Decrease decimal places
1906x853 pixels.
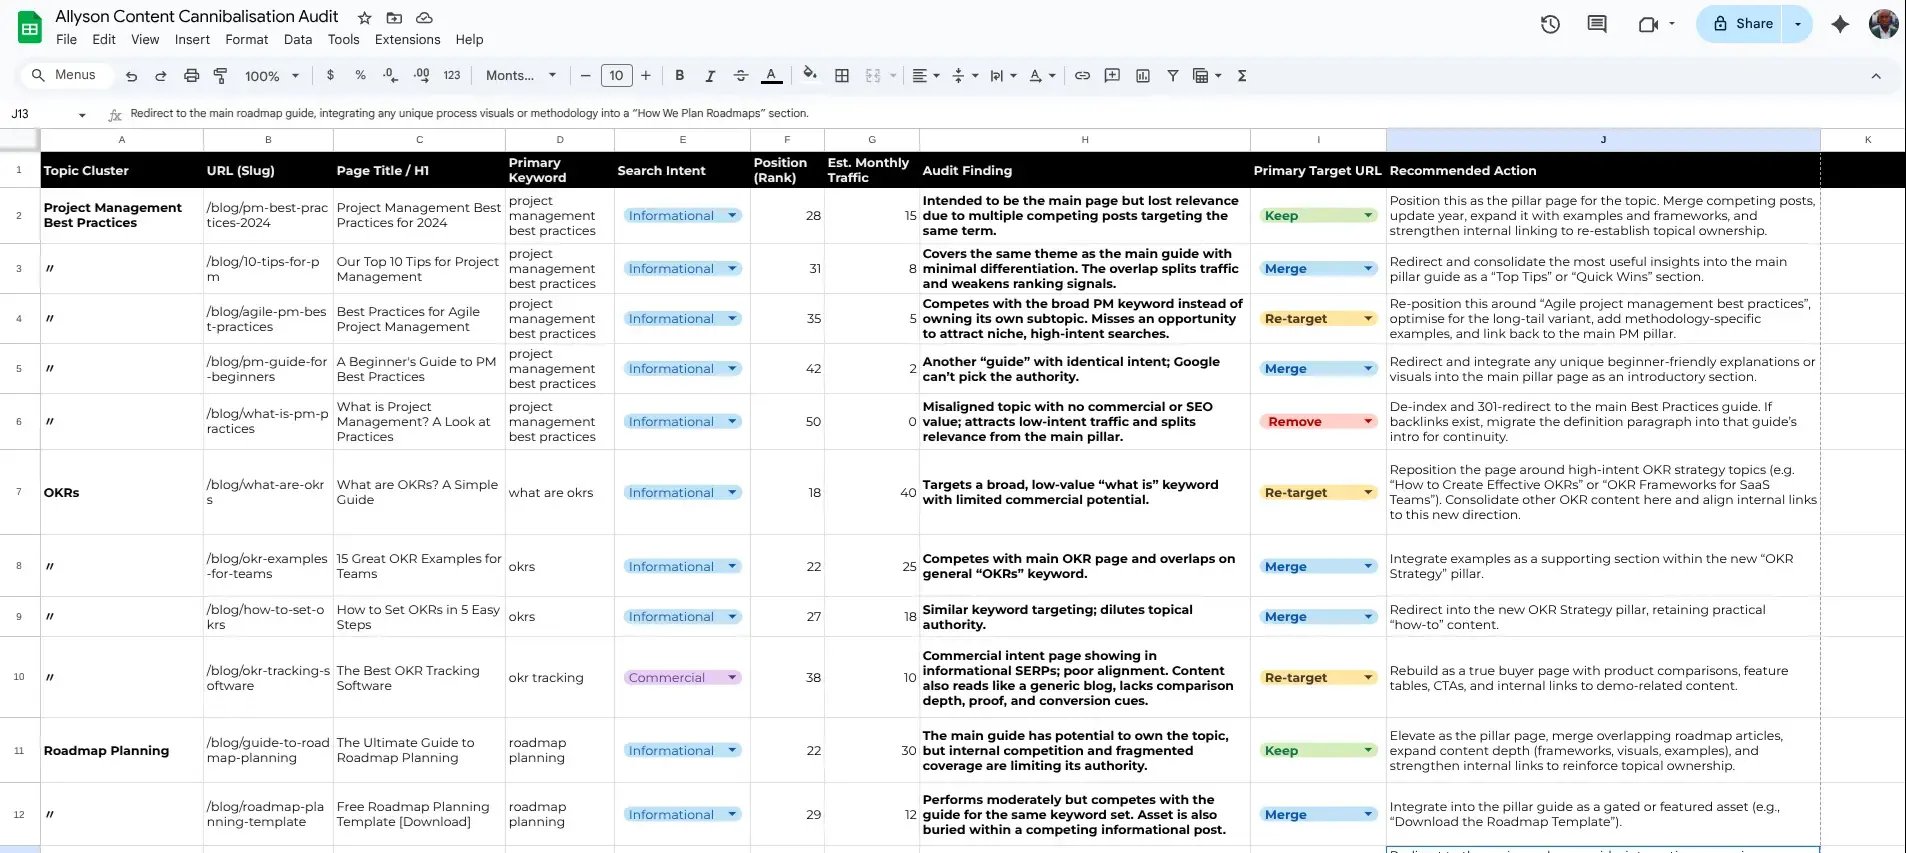tap(390, 76)
